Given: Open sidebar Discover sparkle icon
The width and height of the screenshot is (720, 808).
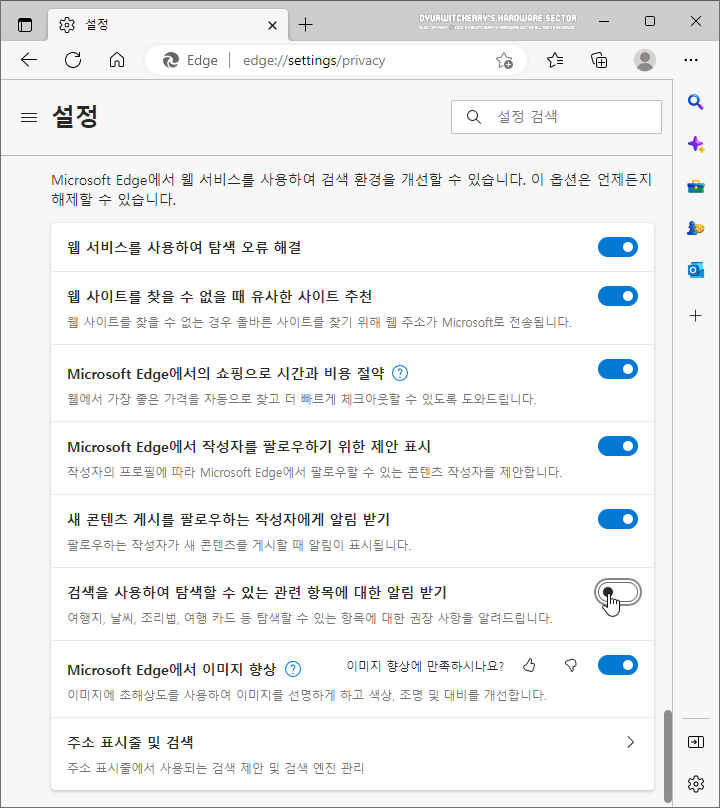Looking at the screenshot, I should pyautogui.click(x=696, y=144).
